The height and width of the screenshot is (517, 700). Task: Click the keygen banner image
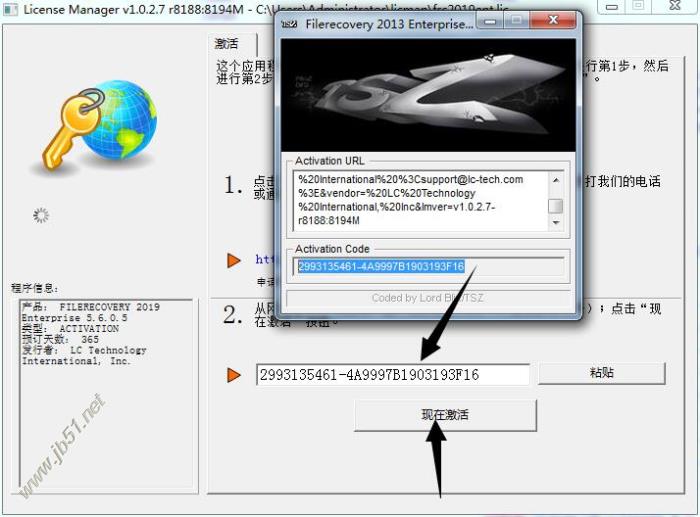coord(428,95)
